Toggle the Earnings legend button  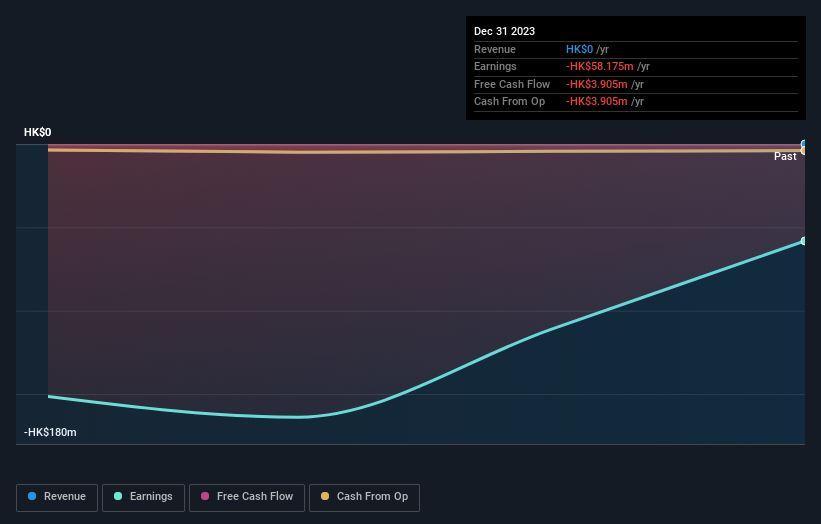(143, 497)
